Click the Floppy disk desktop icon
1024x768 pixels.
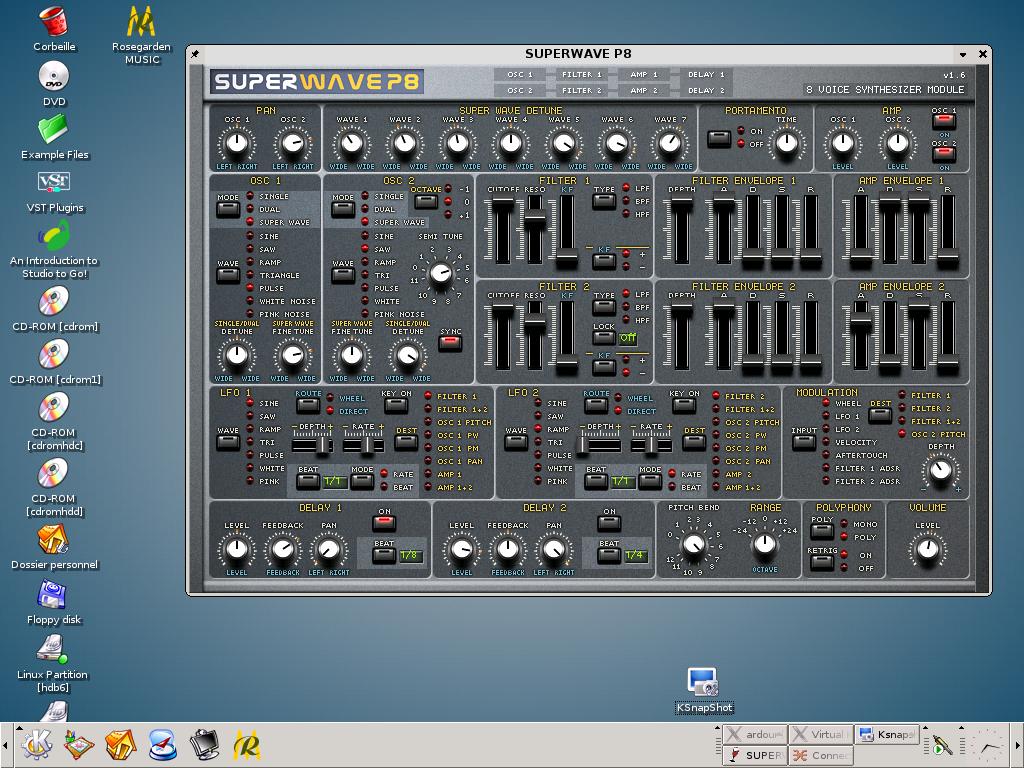coord(53,596)
